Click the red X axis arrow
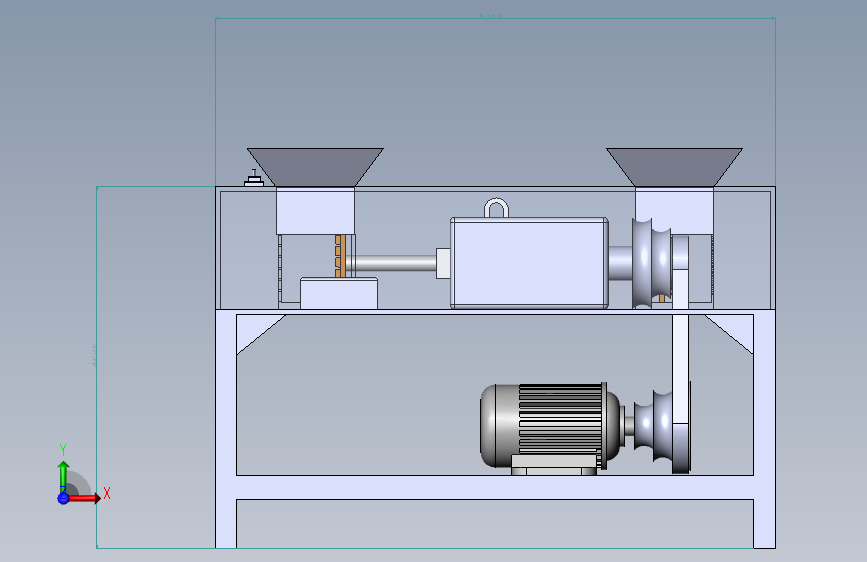 [x=85, y=498]
